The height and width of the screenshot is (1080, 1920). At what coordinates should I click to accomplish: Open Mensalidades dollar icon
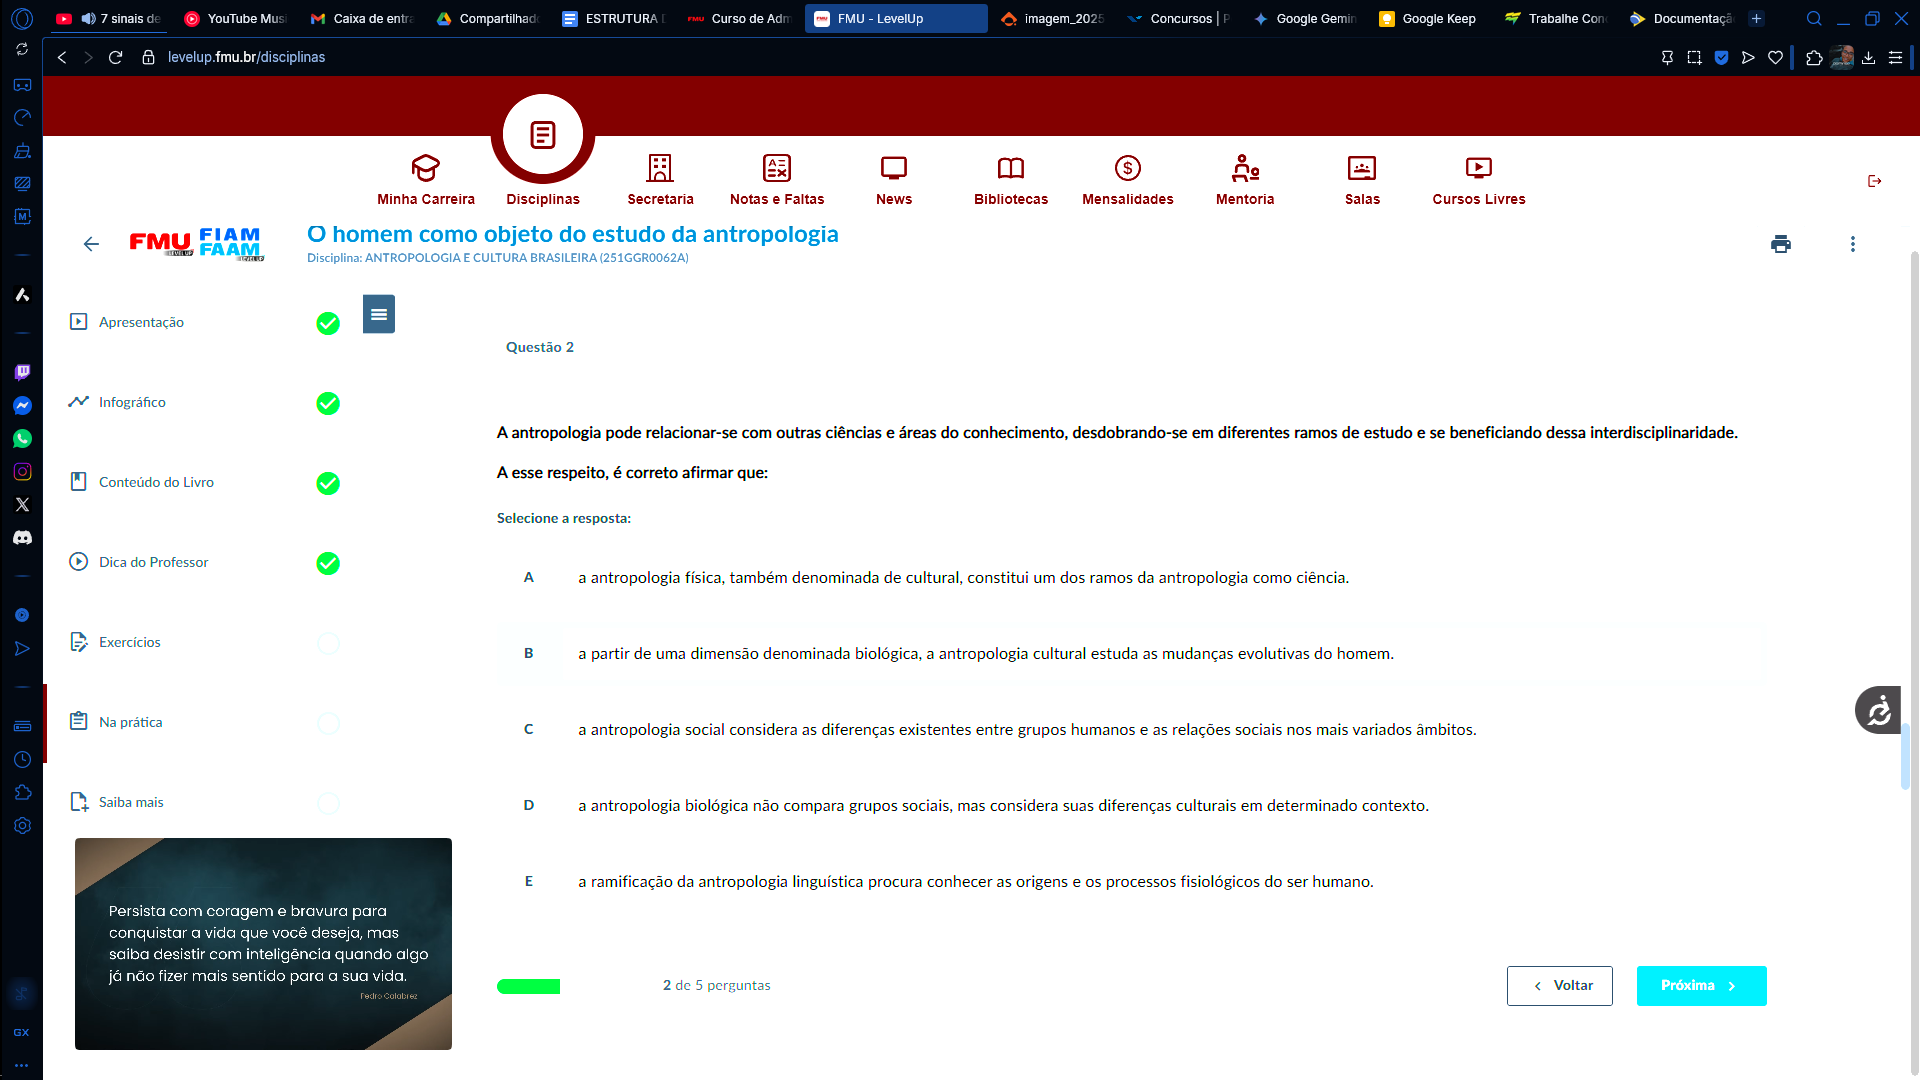[1127, 168]
